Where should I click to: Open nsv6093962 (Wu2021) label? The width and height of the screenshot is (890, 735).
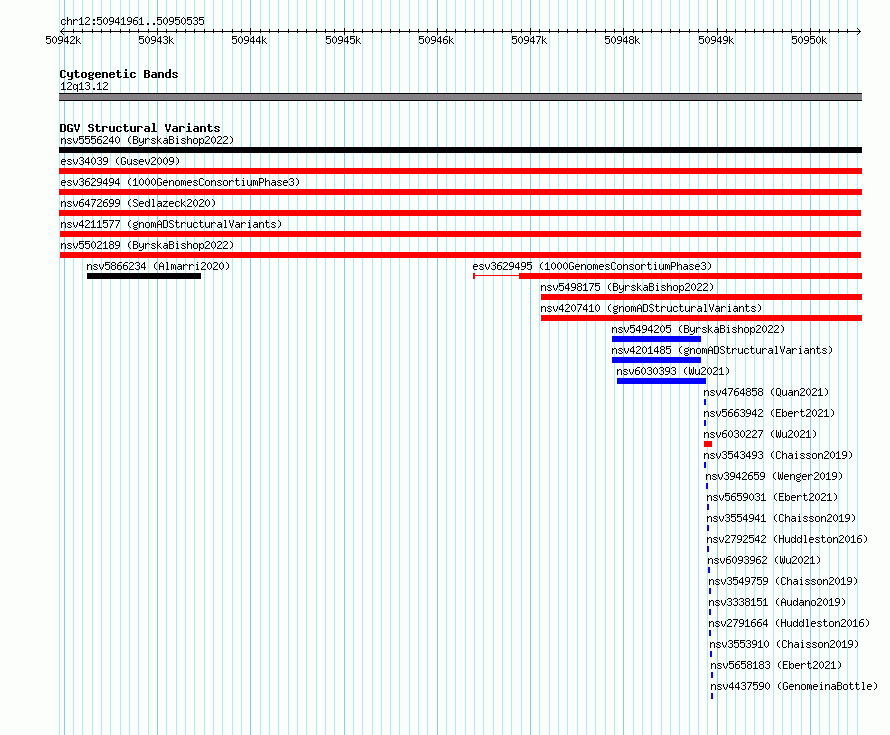764,560
